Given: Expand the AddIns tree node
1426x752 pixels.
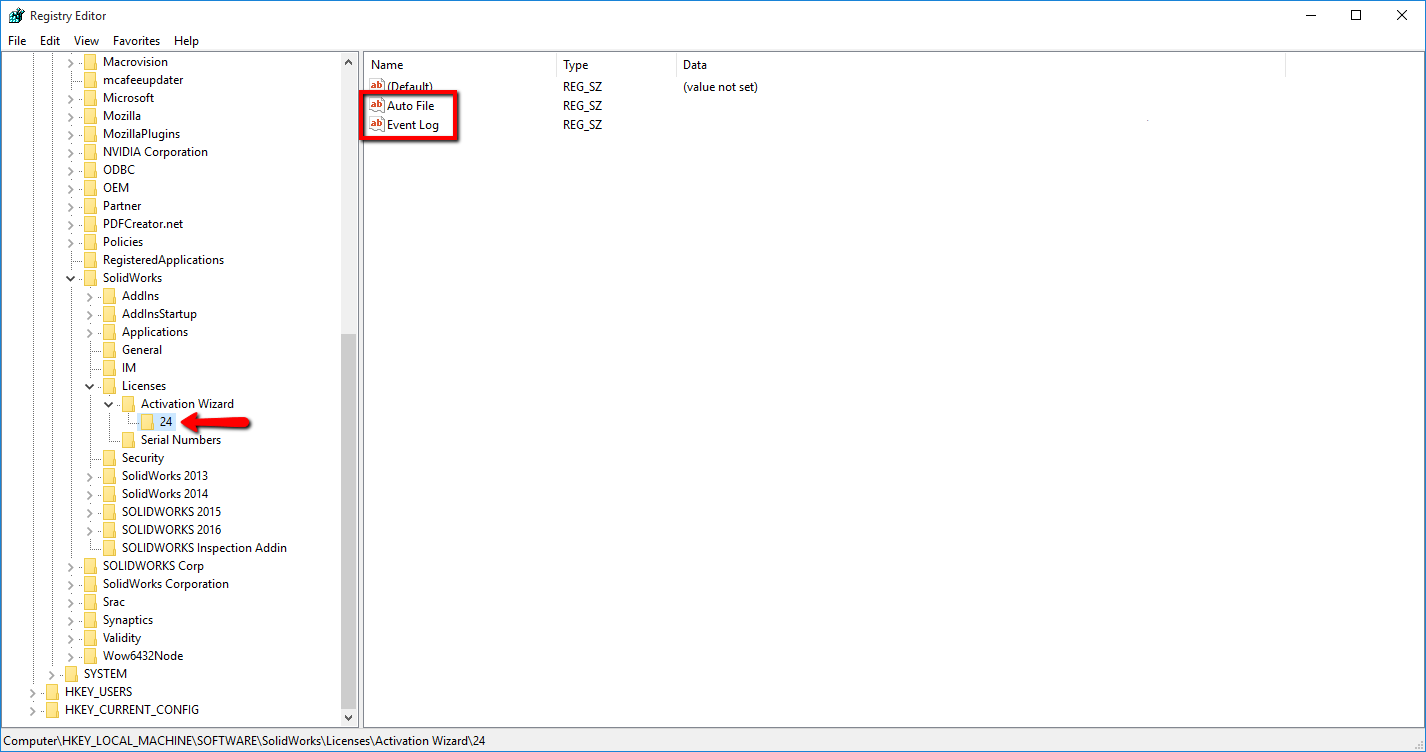Looking at the screenshot, I should tap(90, 296).
